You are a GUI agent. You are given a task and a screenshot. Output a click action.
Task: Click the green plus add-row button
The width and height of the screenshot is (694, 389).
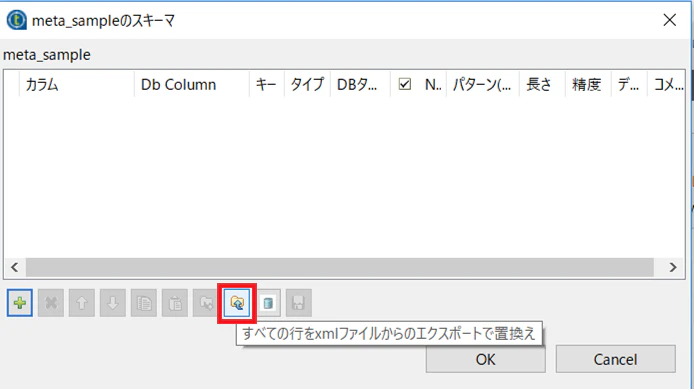pos(19,303)
